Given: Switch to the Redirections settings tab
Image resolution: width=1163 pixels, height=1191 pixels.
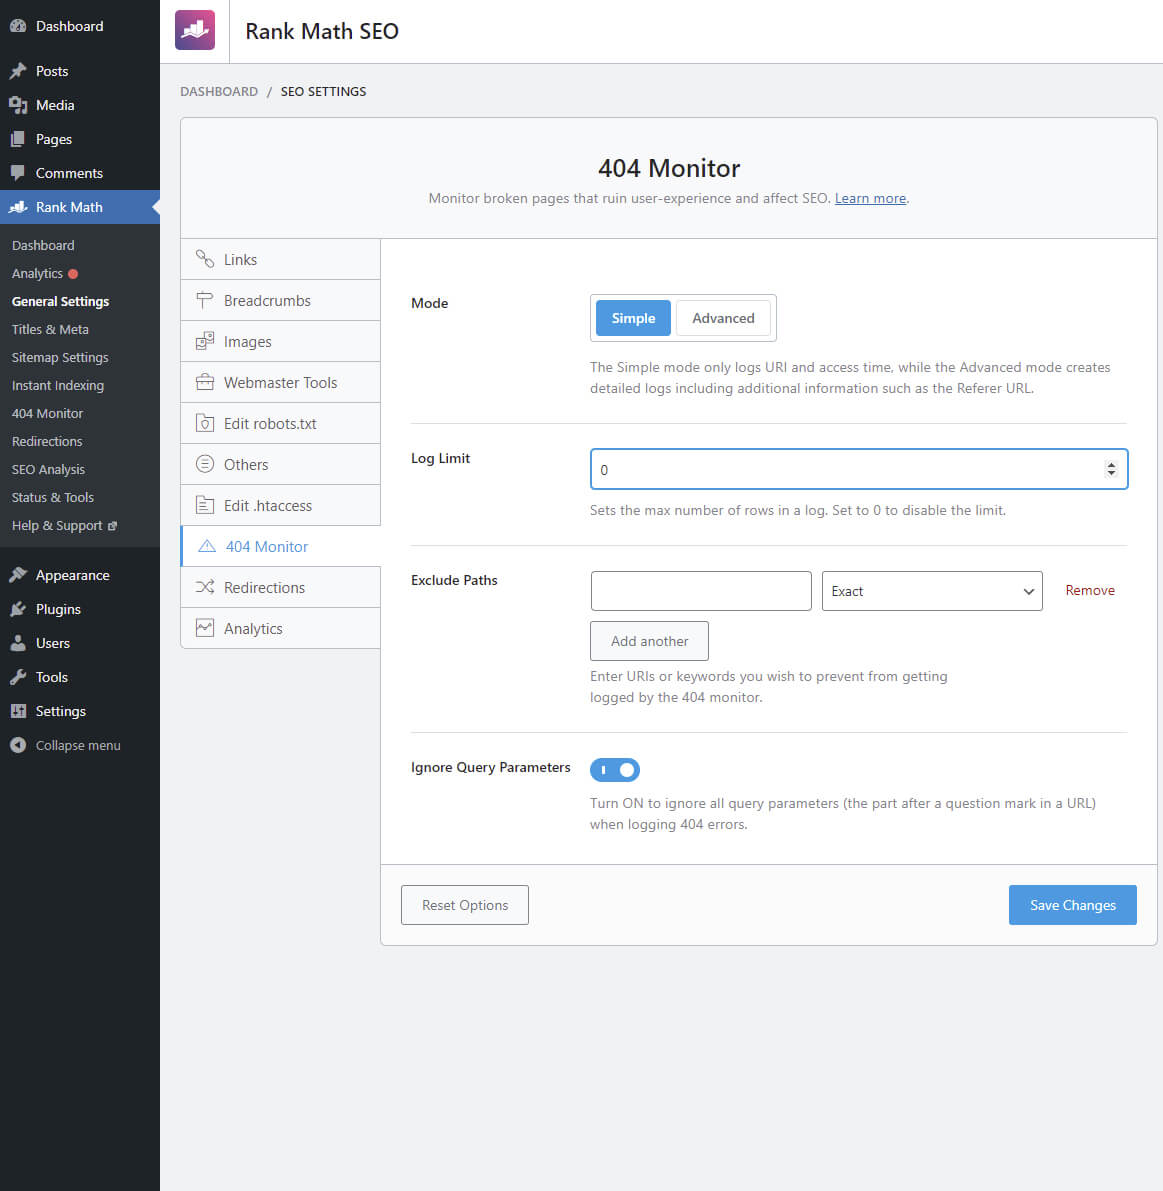Looking at the screenshot, I should click(280, 587).
